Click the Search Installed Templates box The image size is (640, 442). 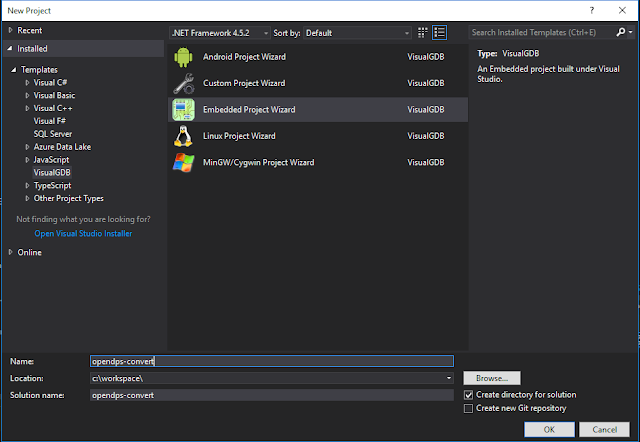(542, 32)
